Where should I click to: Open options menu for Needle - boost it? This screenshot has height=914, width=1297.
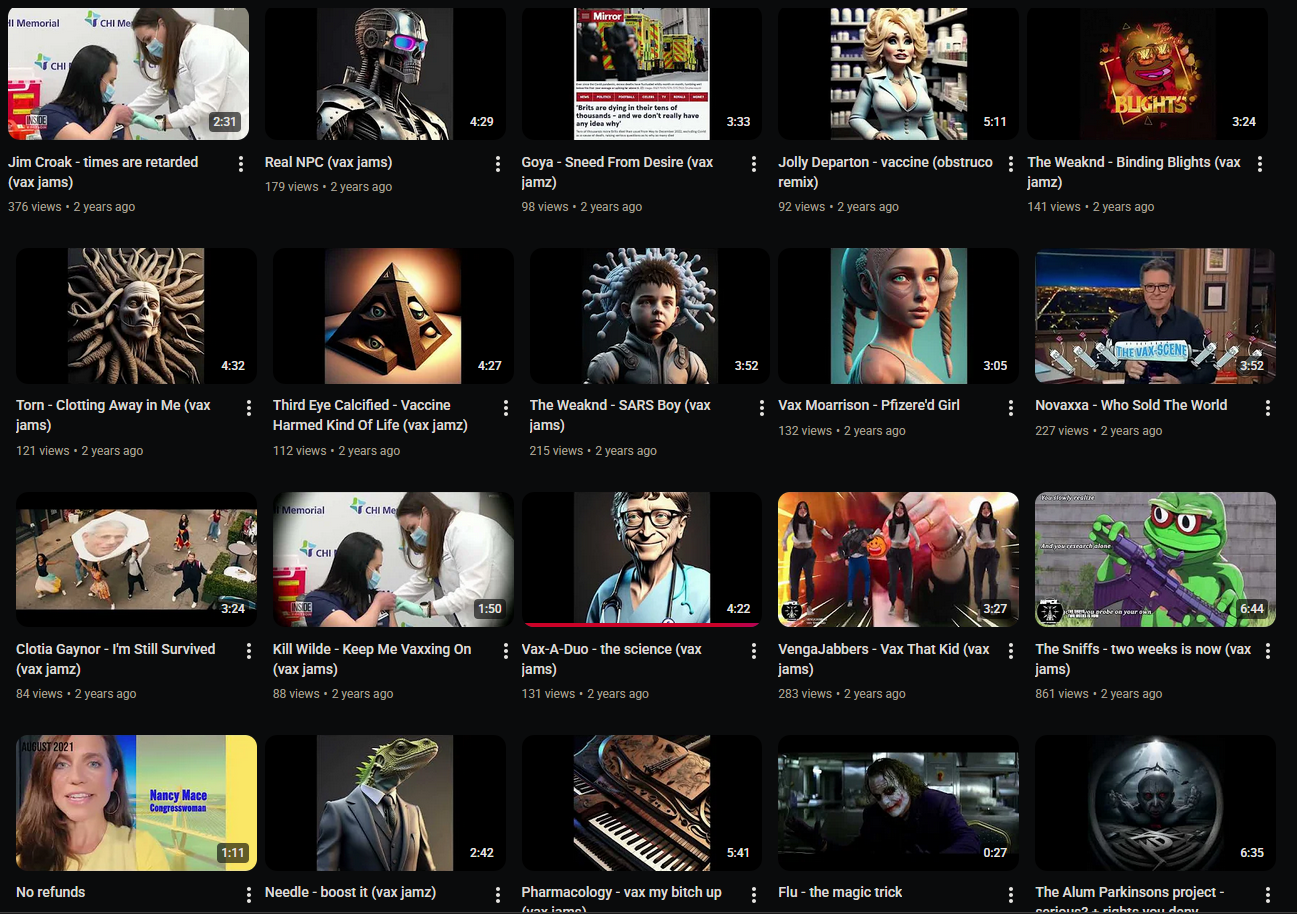pos(498,895)
